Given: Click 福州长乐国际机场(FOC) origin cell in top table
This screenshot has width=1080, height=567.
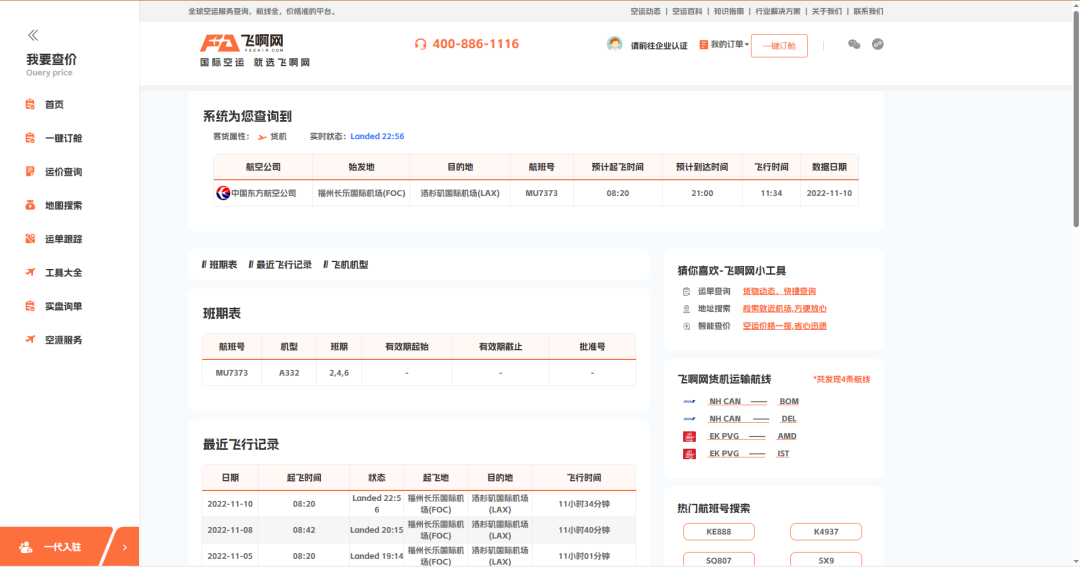Looking at the screenshot, I should pos(361,194).
